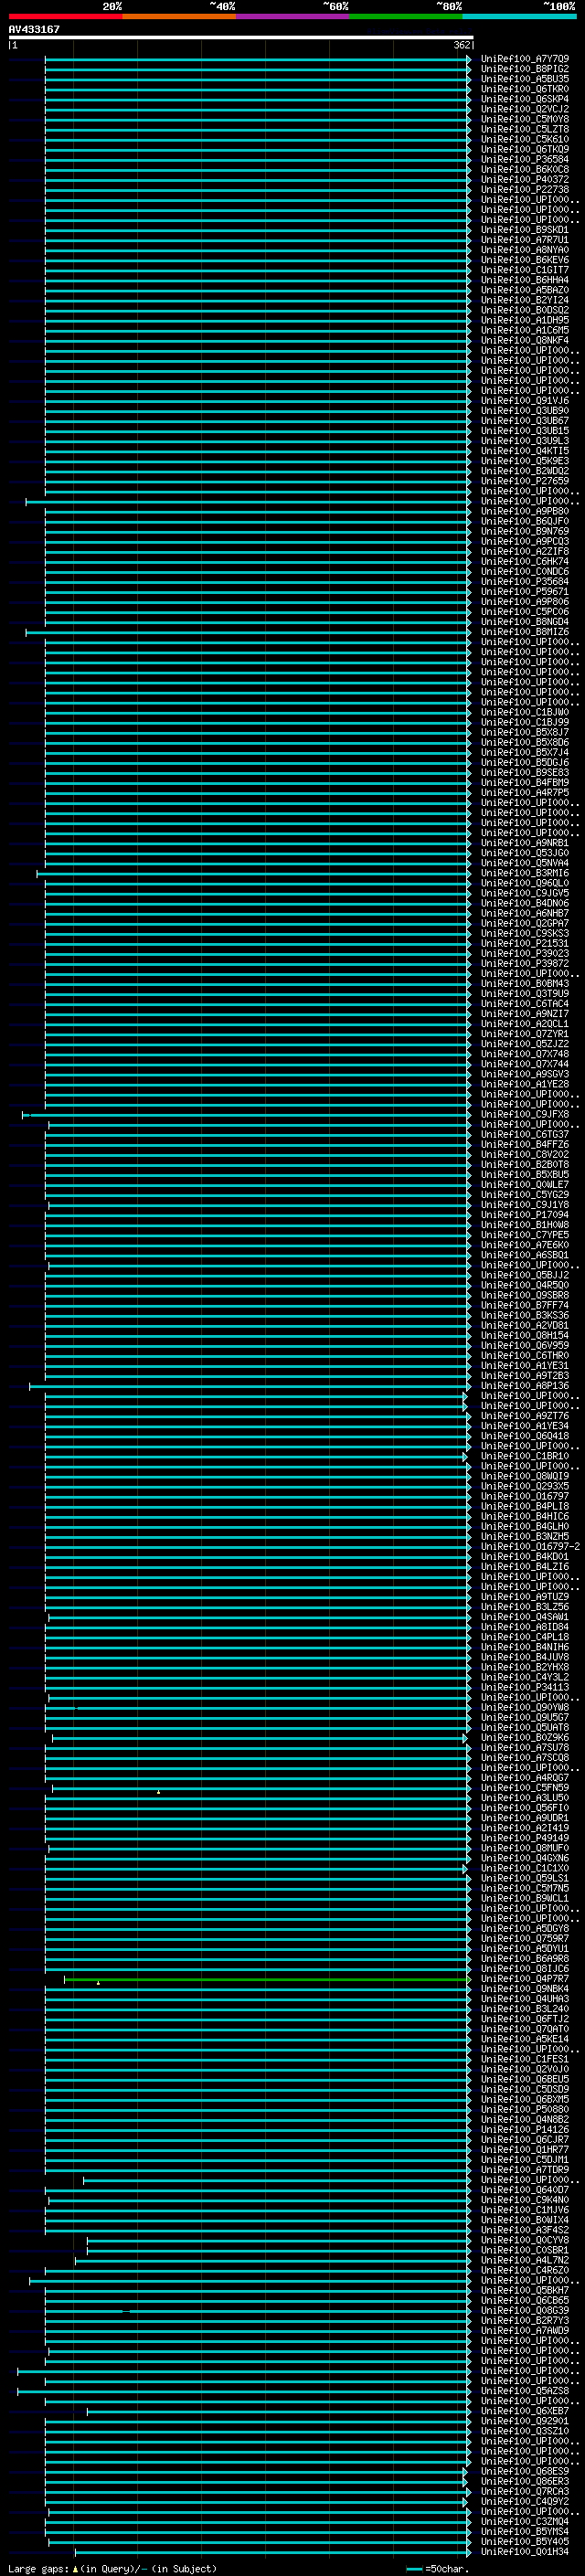Open hit UniRef100_Q6SKP4

(524, 99)
